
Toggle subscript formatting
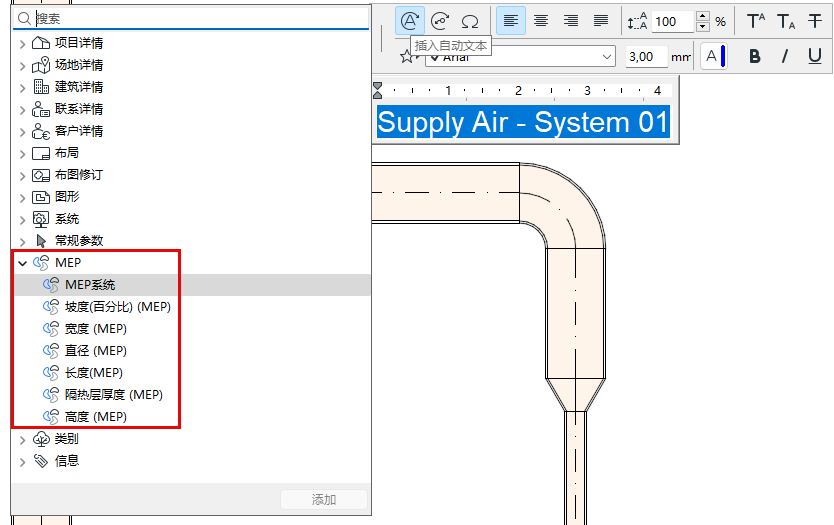coord(786,22)
